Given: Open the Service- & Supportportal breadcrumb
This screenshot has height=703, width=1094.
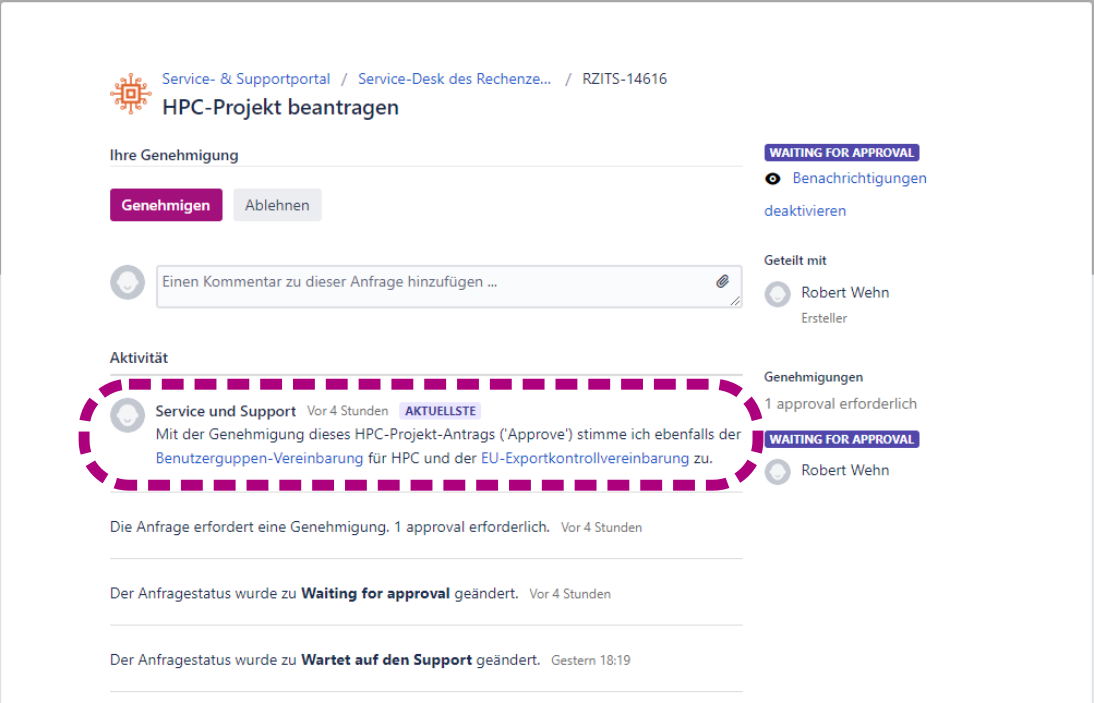Looking at the screenshot, I should click(x=246, y=79).
